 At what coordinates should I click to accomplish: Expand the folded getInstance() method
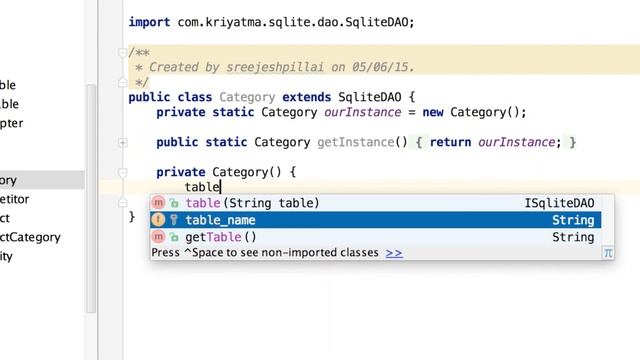coord(122,142)
